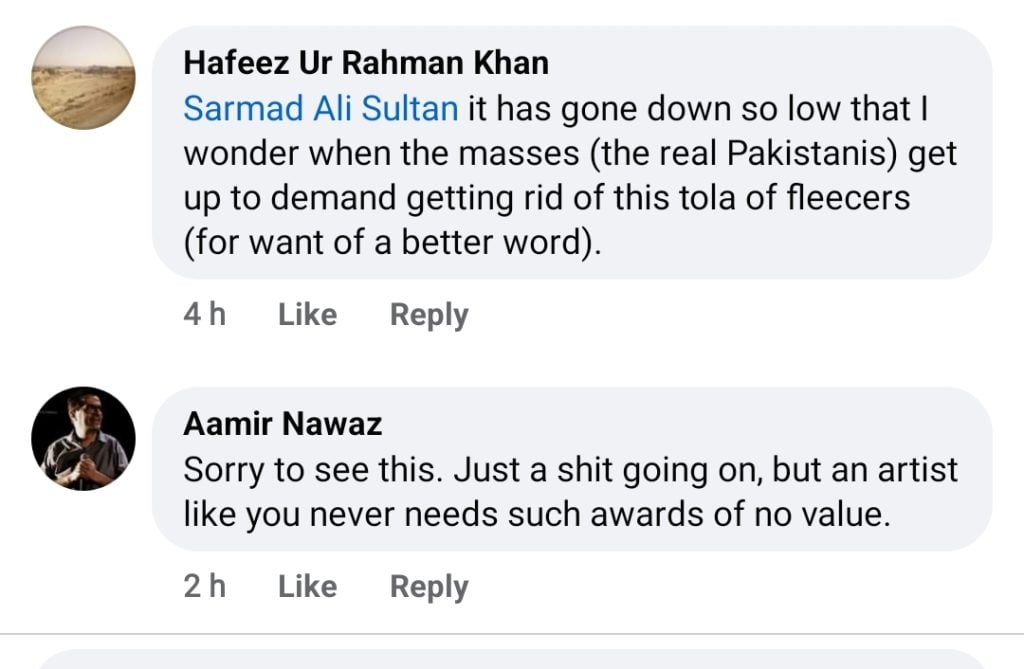Viewport: 1024px width, 669px height.
Task: Reply to Aamir Nawaz's comment
Action: click(429, 587)
